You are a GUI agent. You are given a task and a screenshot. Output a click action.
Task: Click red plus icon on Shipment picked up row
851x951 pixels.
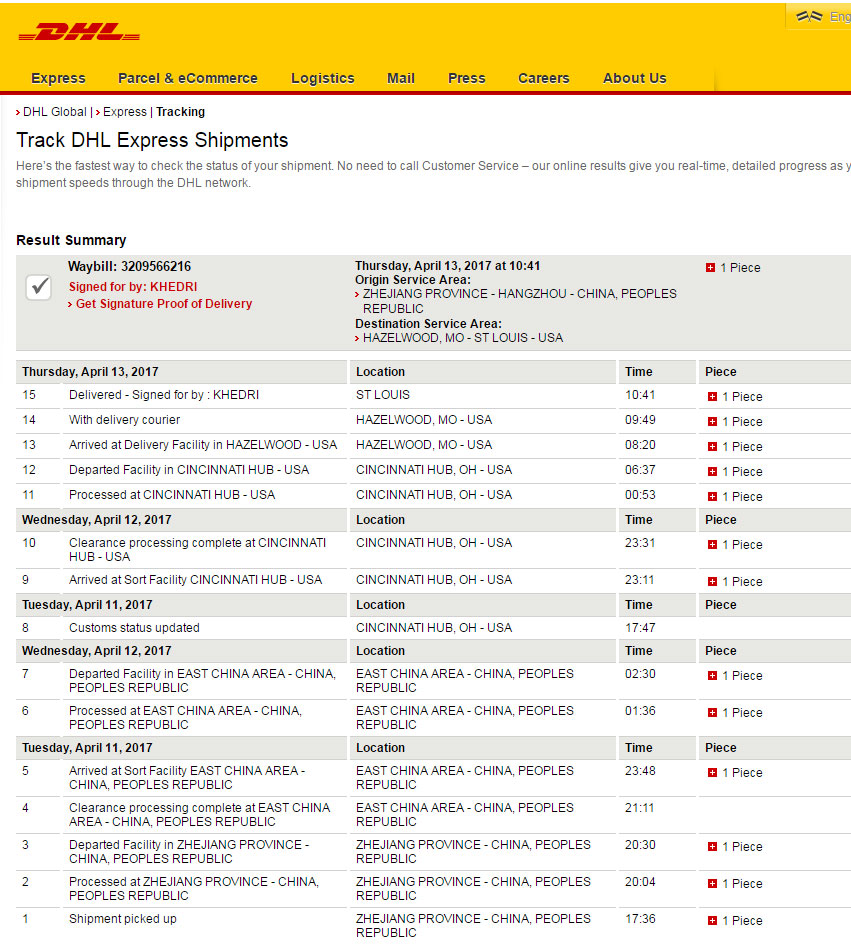712,921
